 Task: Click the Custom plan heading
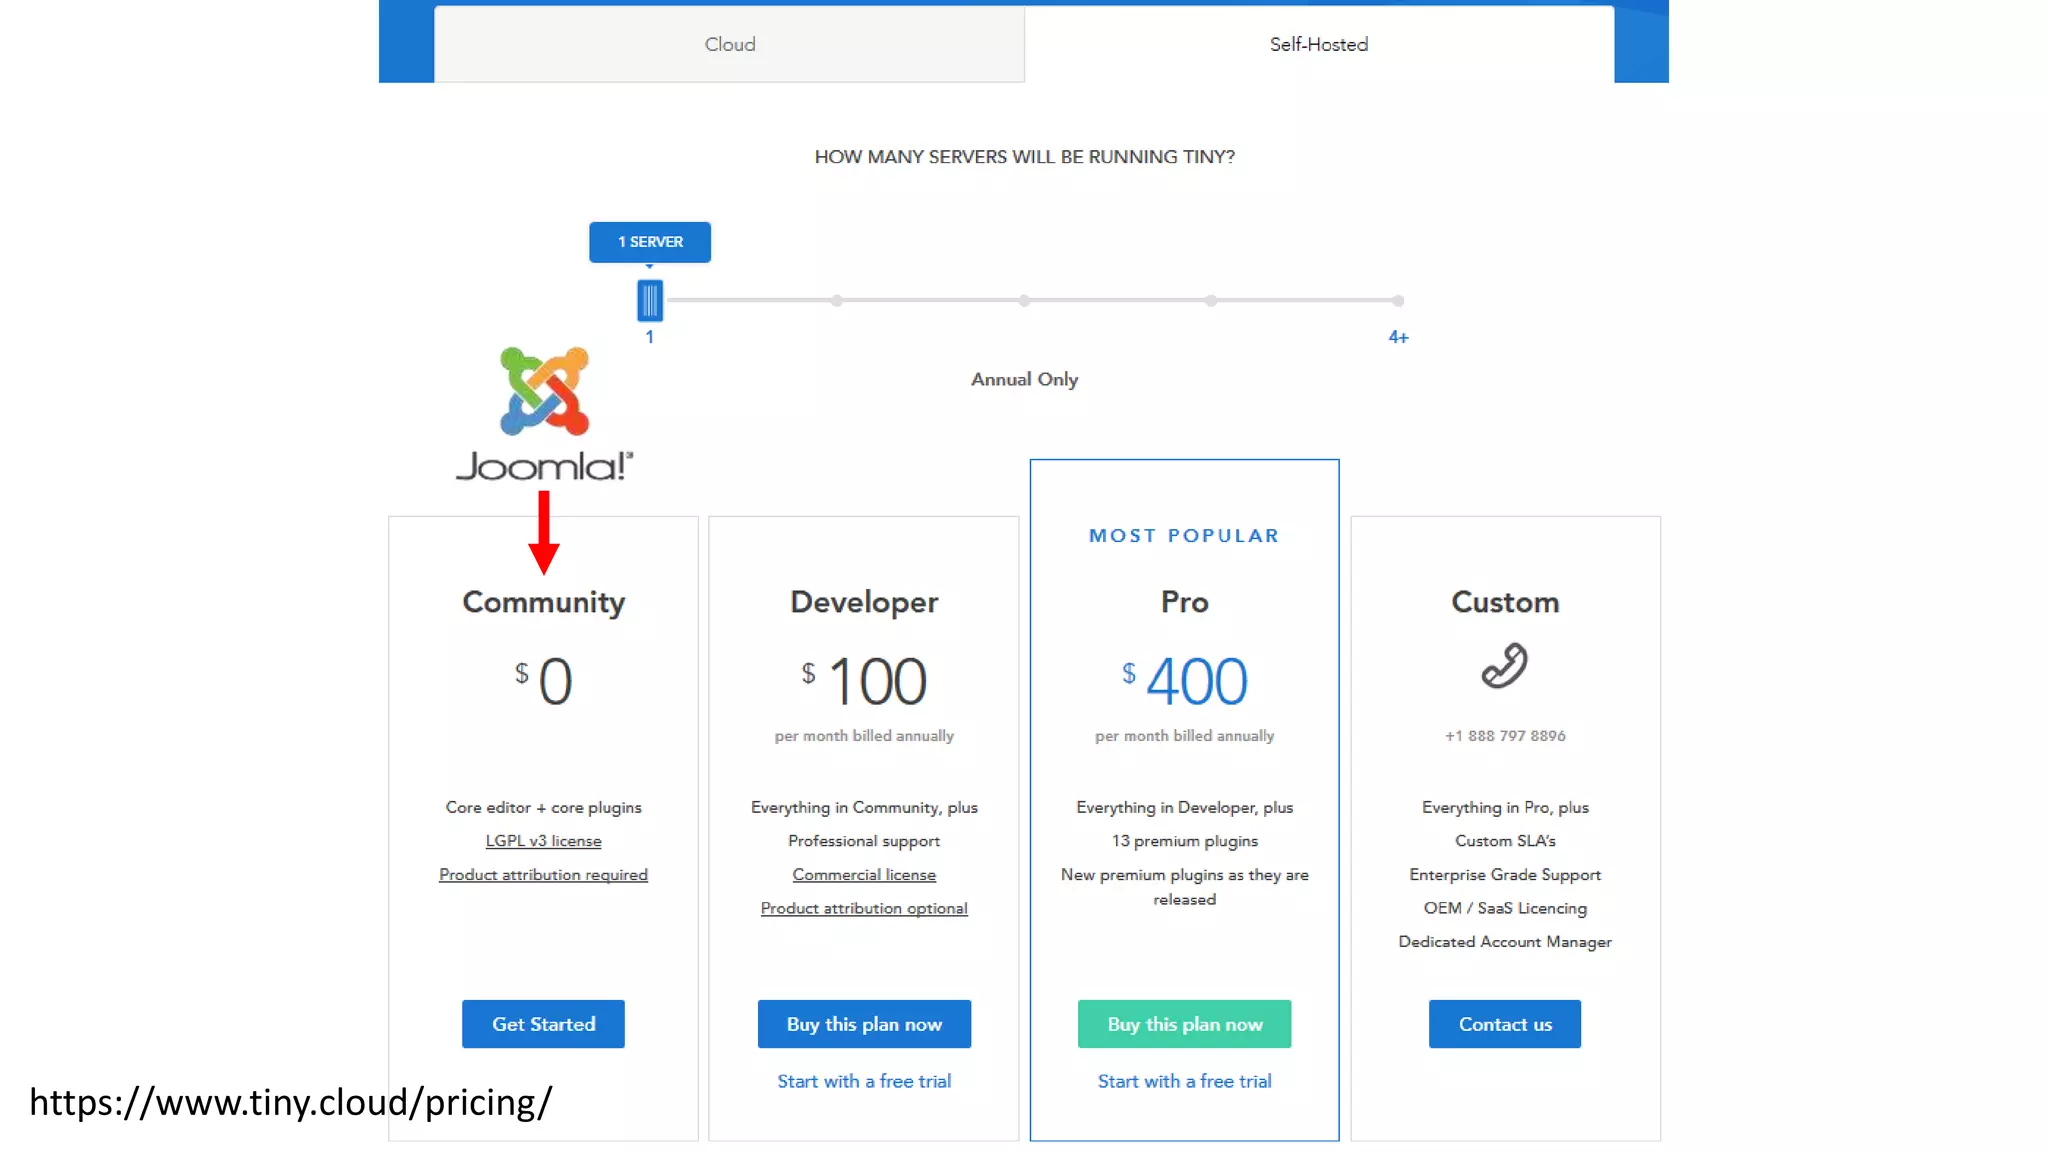1505,602
